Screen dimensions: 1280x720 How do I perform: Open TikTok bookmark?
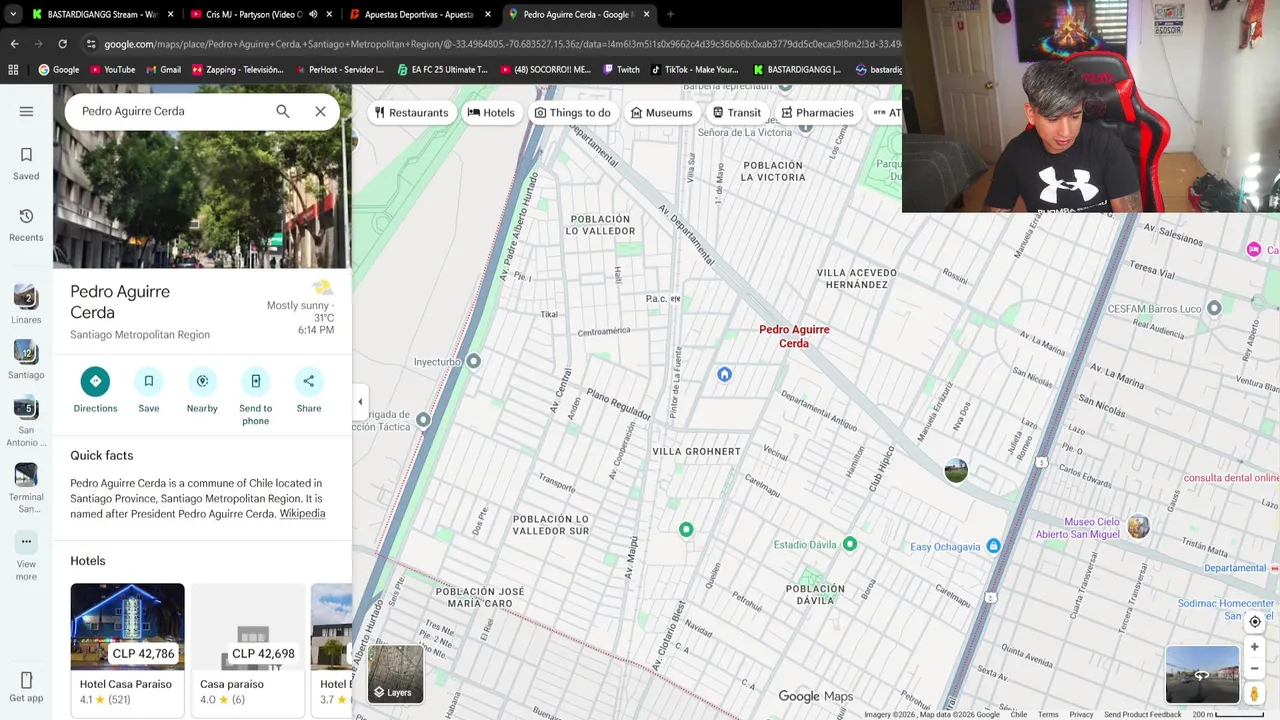(694, 70)
